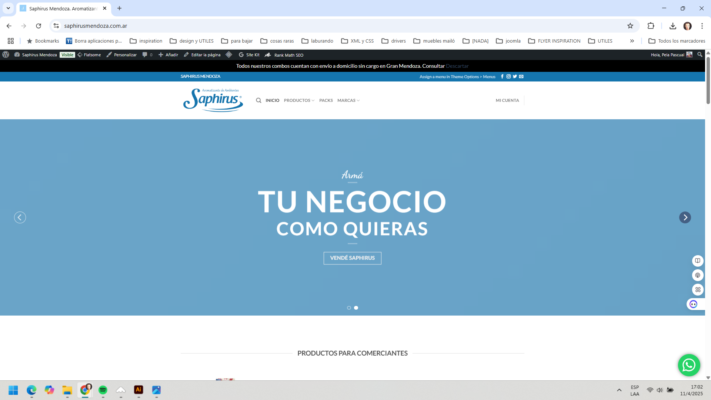
Task: Open the Flatsome theme menu
Action: click(89, 55)
